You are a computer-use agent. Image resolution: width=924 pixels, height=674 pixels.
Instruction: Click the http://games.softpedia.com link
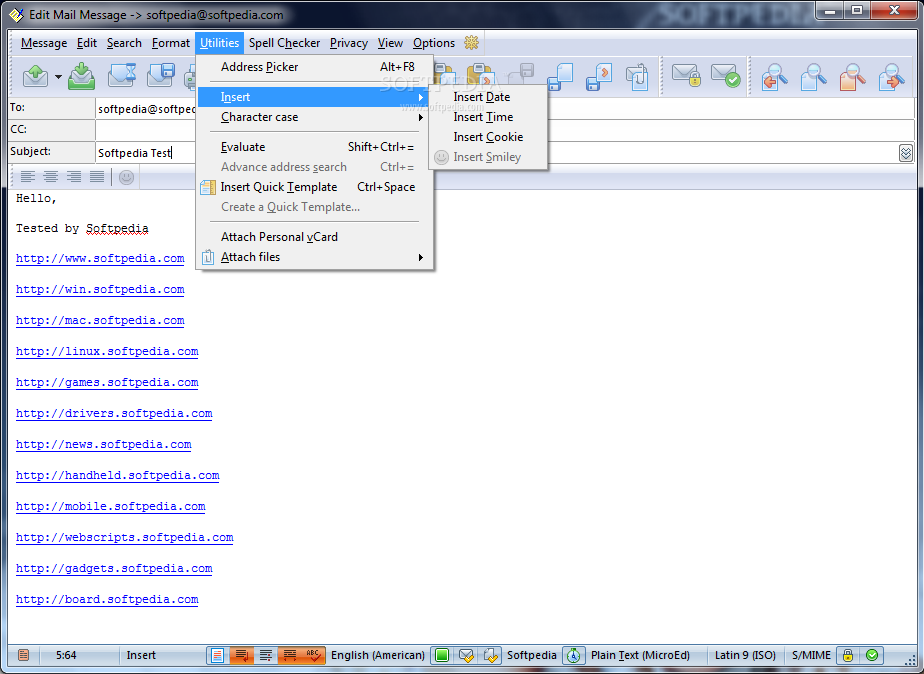[107, 383]
